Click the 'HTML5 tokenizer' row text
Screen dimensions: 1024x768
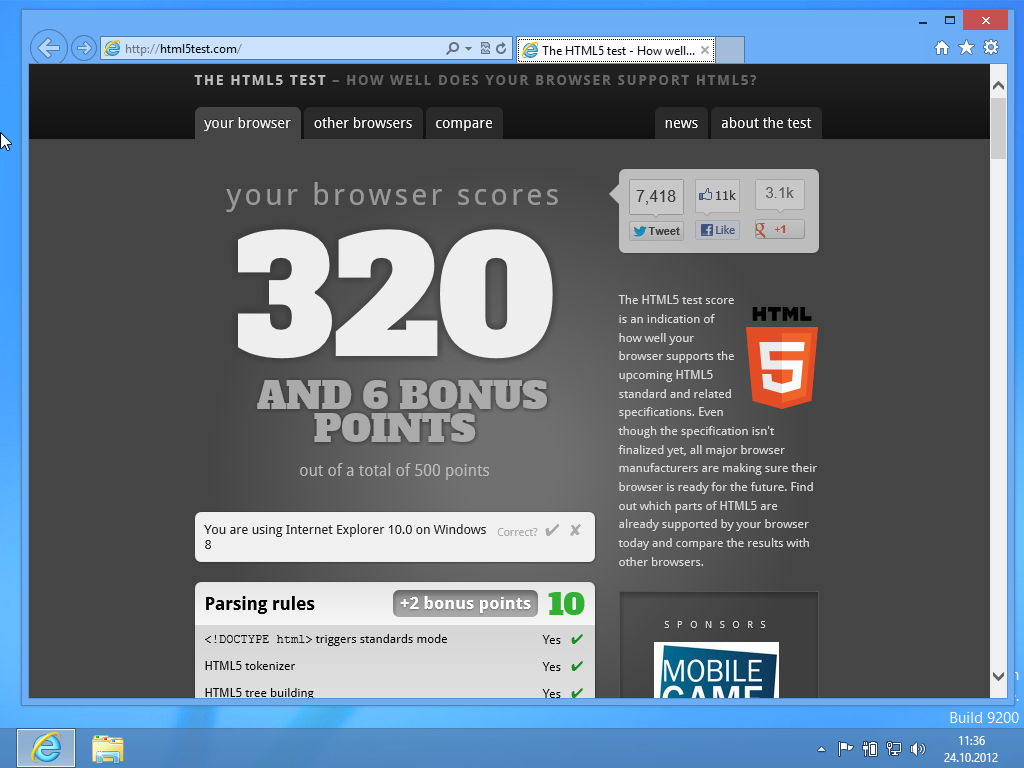pyautogui.click(x=249, y=666)
